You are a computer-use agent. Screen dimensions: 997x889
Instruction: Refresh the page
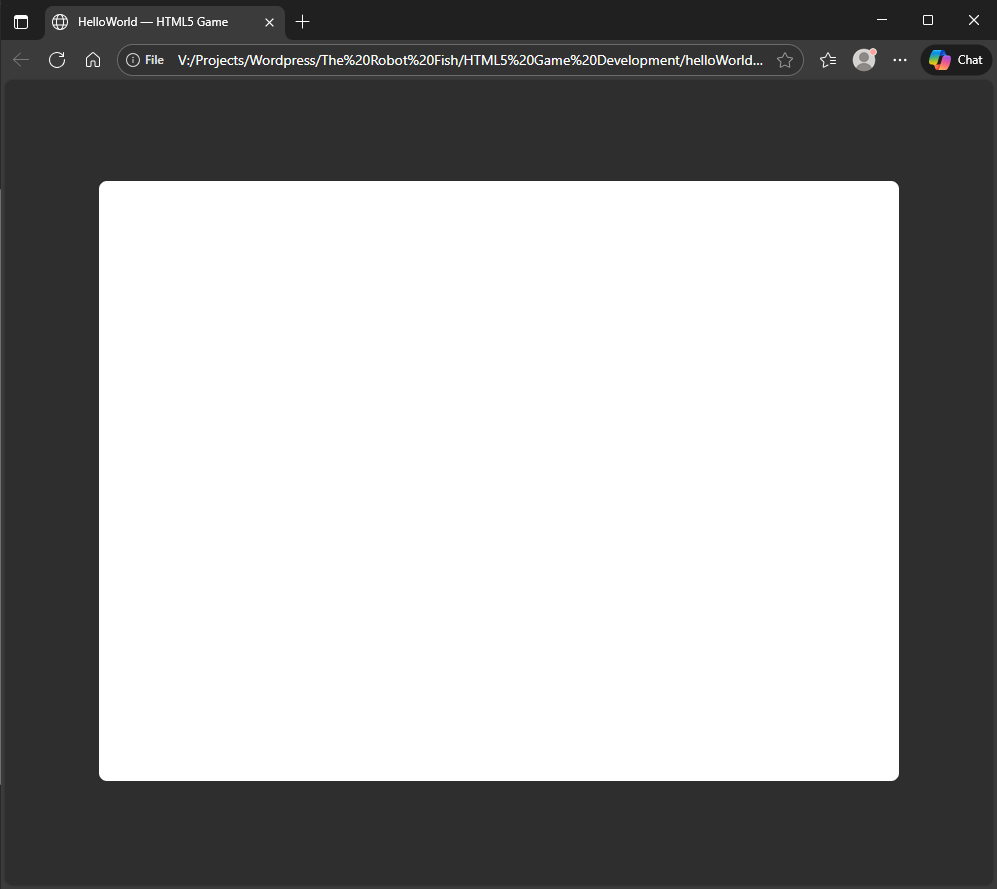57,60
